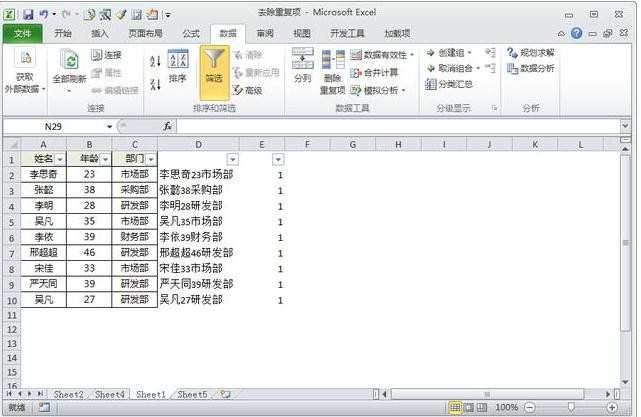Image resolution: width=641 pixels, height=417 pixels.
Task: Click Consolidate (合并计算) icon
Action: pos(356,73)
